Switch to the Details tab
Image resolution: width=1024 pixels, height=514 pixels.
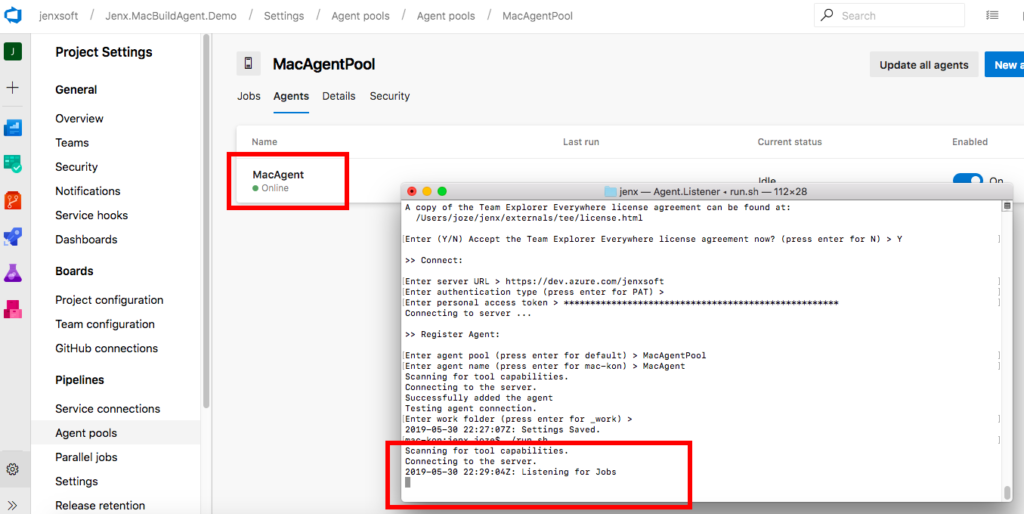[x=339, y=96]
